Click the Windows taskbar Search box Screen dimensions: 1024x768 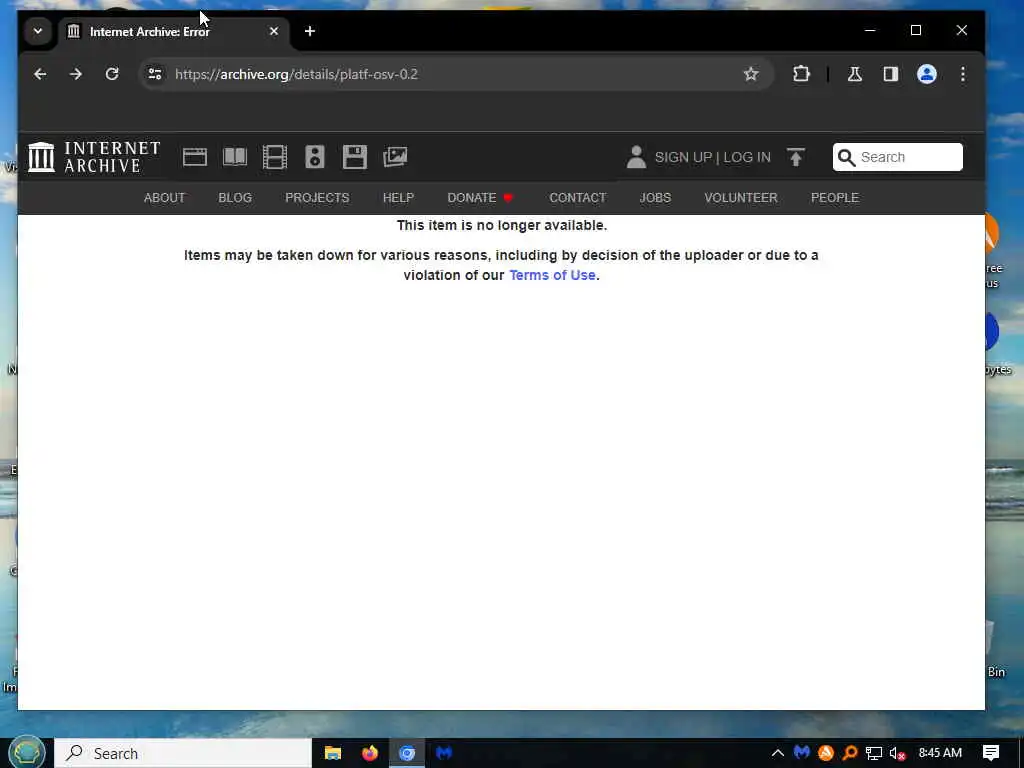click(183, 754)
